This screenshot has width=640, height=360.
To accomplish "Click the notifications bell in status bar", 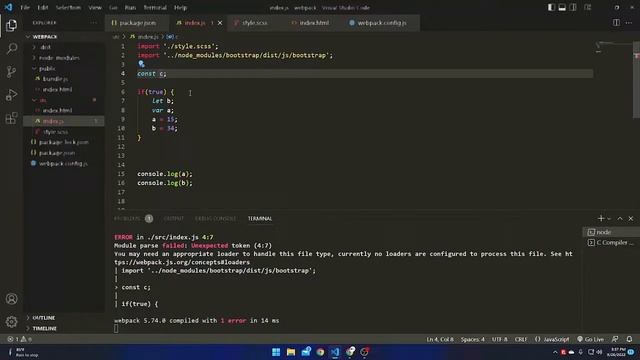I will click(629, 339).
